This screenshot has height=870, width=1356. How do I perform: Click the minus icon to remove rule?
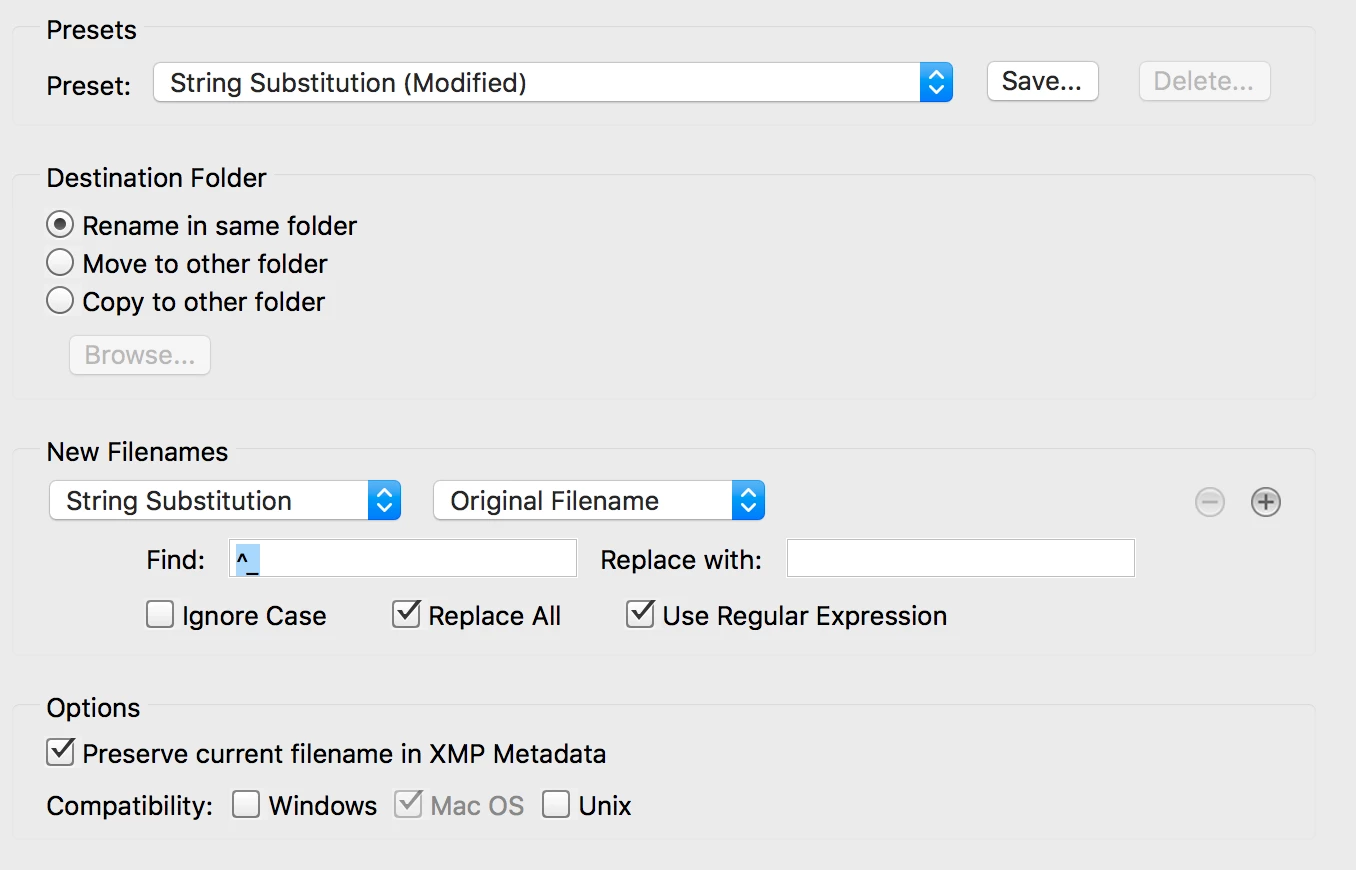1210,502
